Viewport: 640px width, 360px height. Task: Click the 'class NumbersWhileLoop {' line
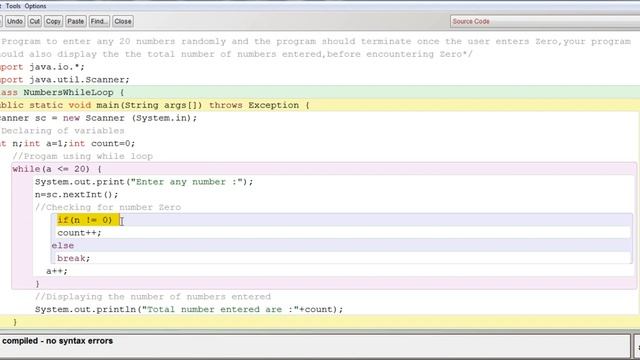[62, 92]
